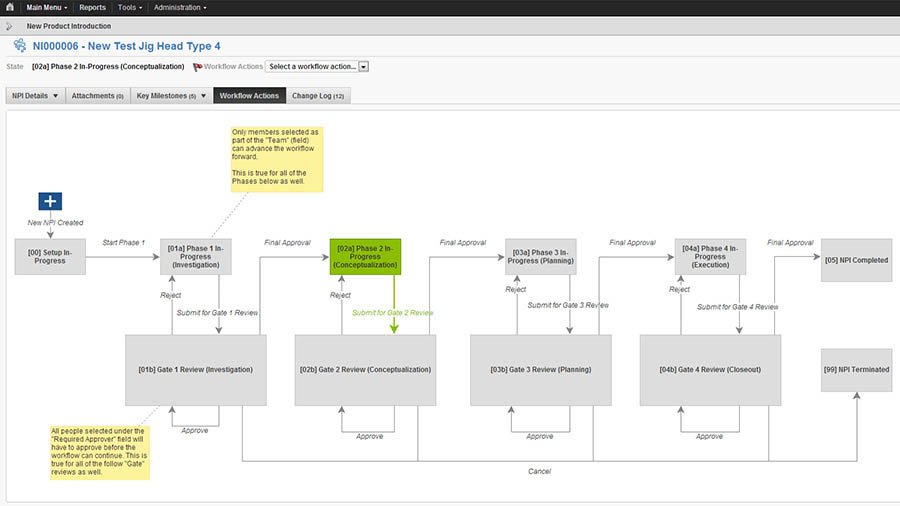Click the Submit for Gate 3 Review label

pyautogui.click(x=568, y=305)
